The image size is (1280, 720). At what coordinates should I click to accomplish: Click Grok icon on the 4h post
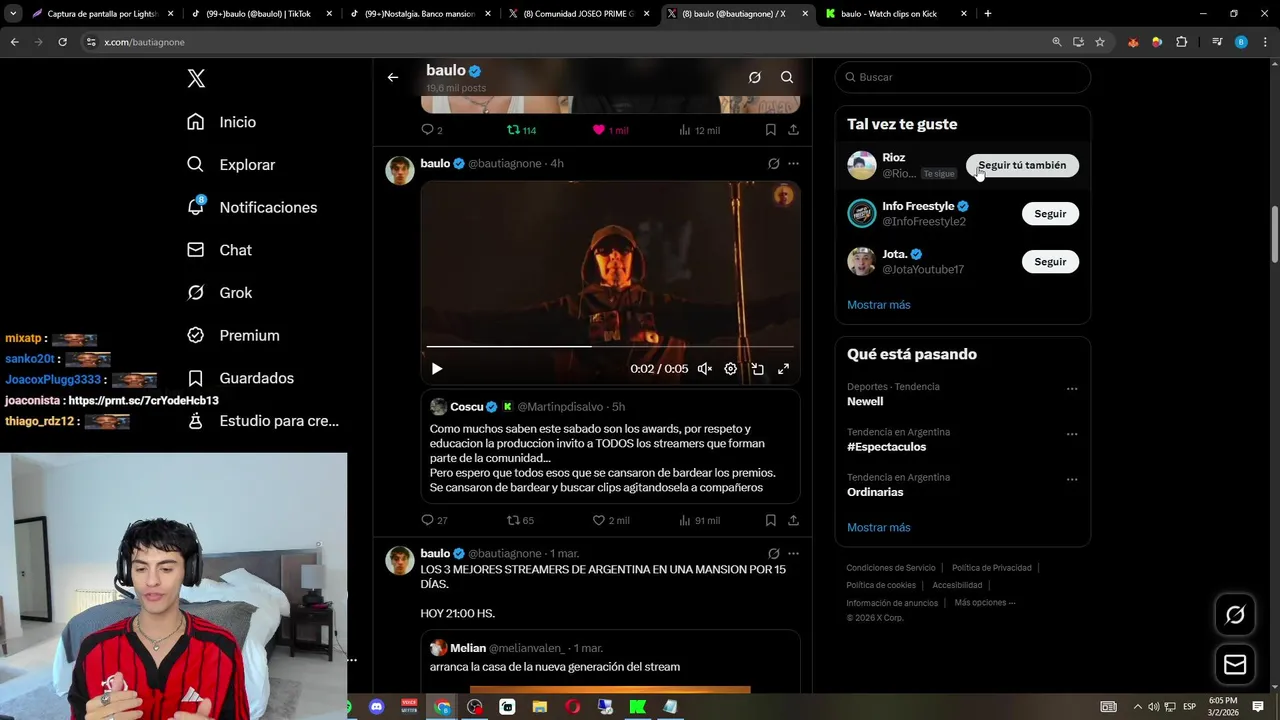pyautogui.click(x=773, y=163)
